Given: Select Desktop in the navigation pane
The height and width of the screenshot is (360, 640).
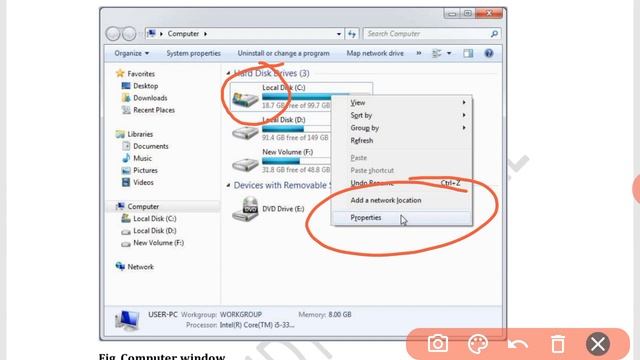Looking at the screenshot, I should point(145,86).
